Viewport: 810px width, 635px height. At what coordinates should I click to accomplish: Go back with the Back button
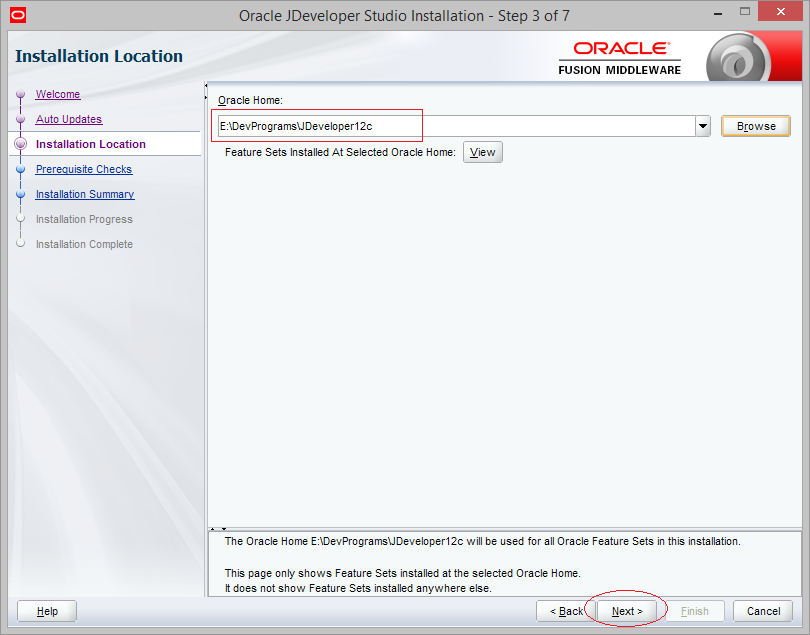(x=566, y=611)
